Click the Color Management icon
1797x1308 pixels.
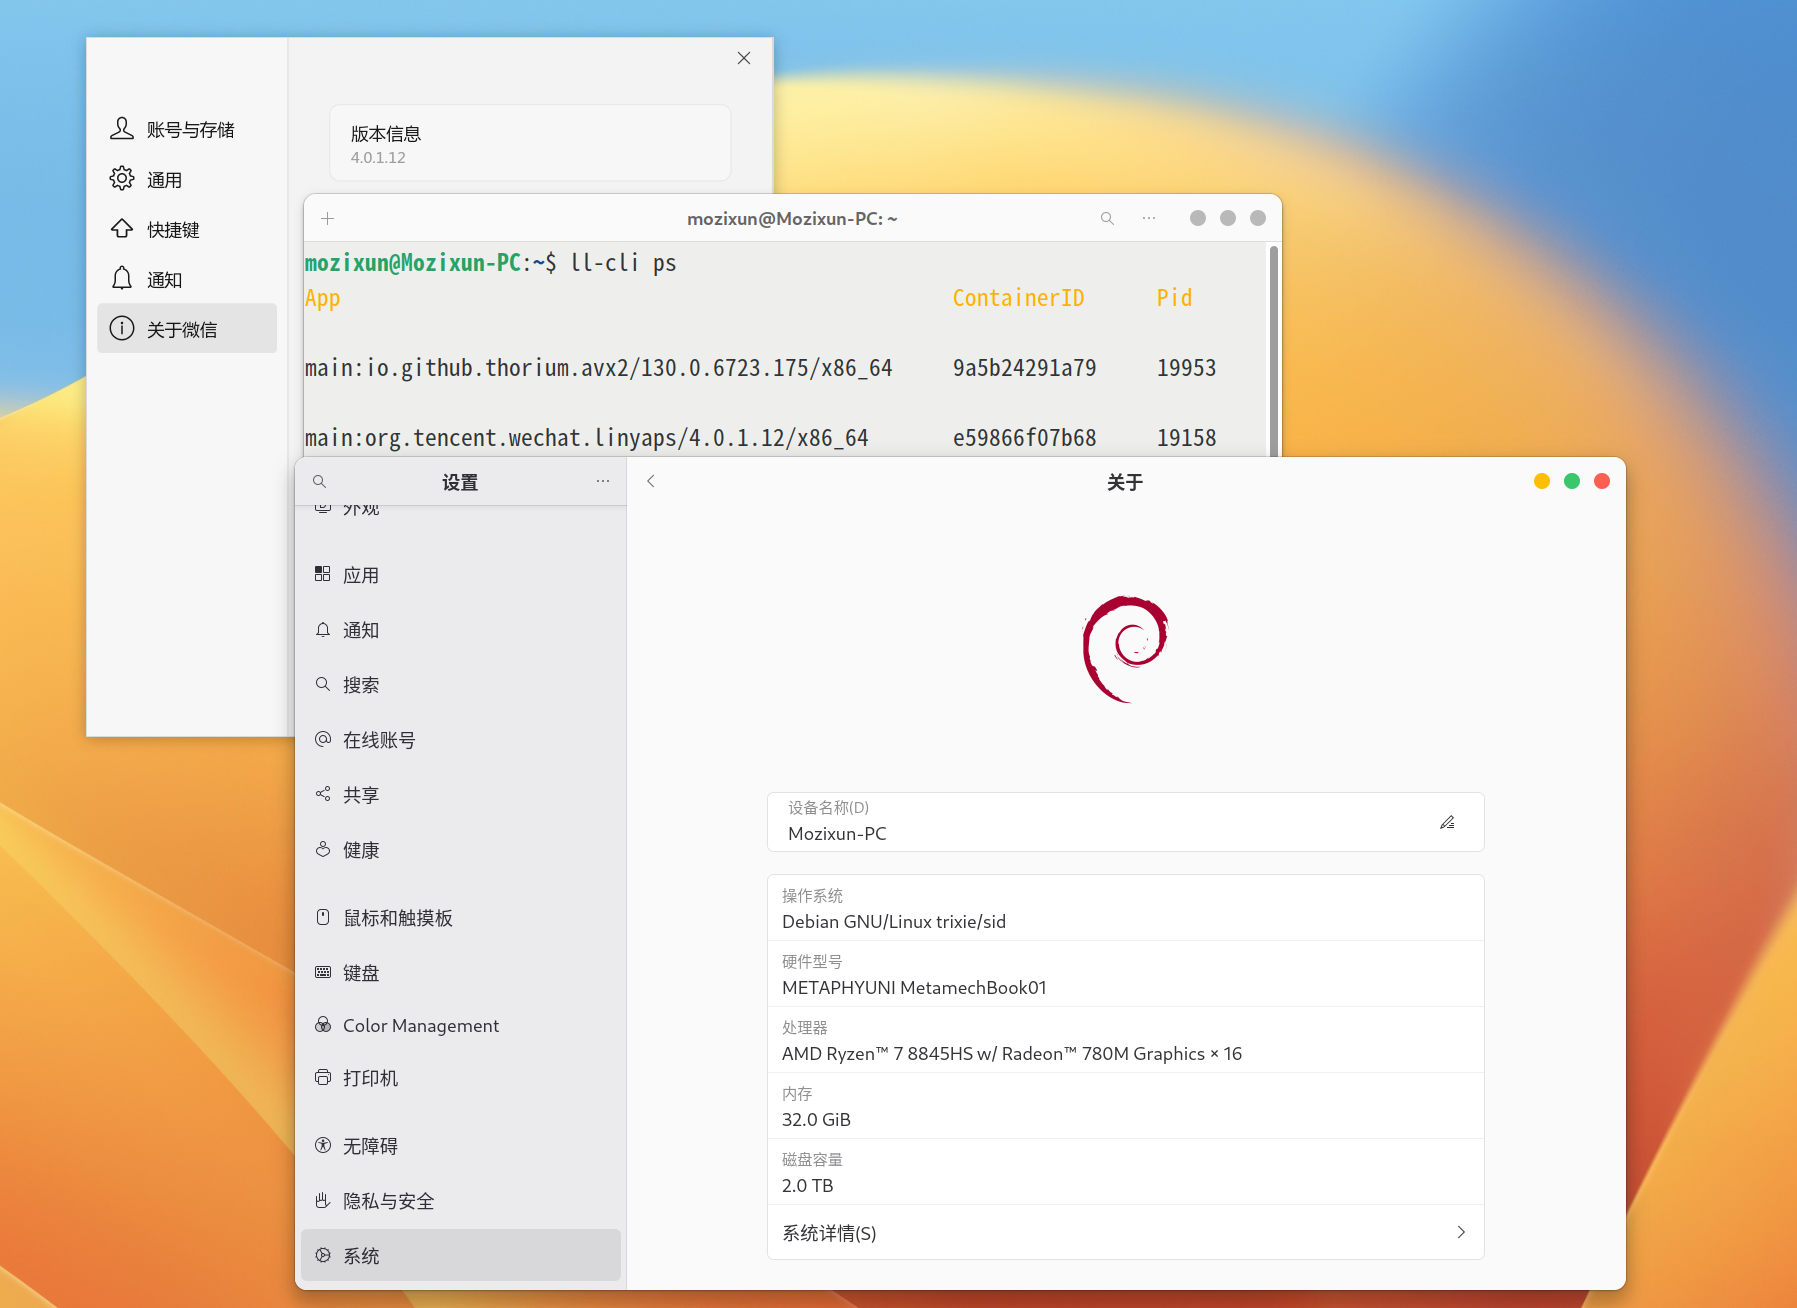[322, 1025]
